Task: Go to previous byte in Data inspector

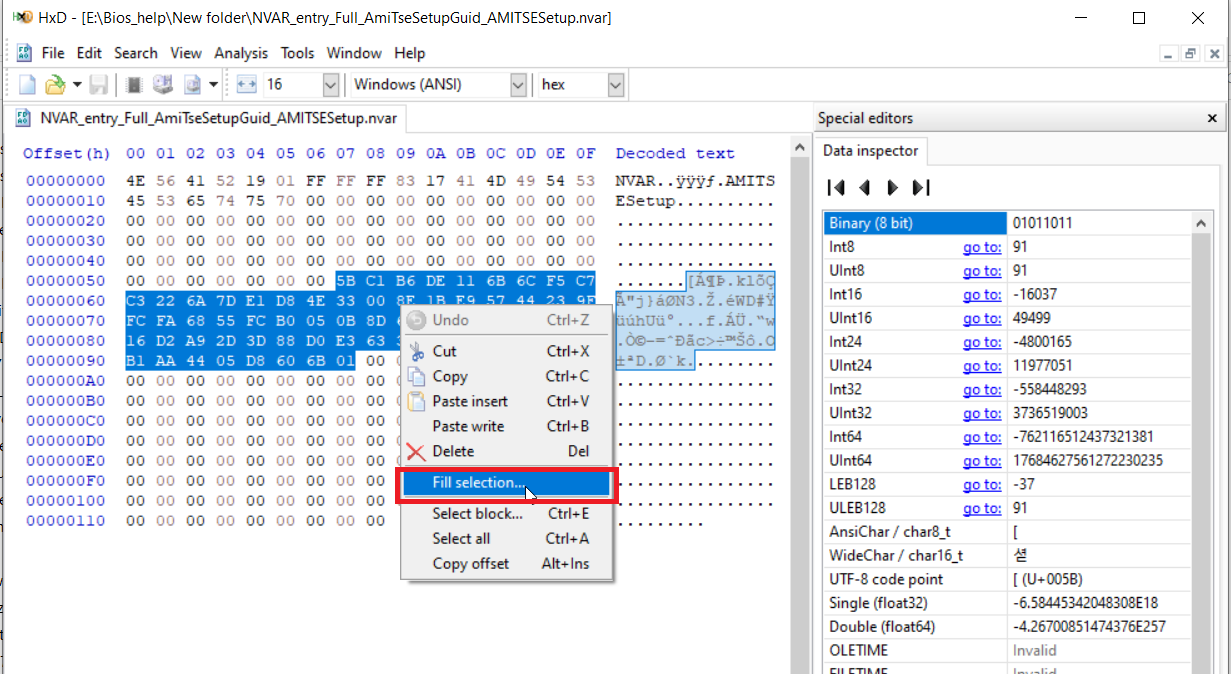Action: pyautogui.click(x=865, y=187)
